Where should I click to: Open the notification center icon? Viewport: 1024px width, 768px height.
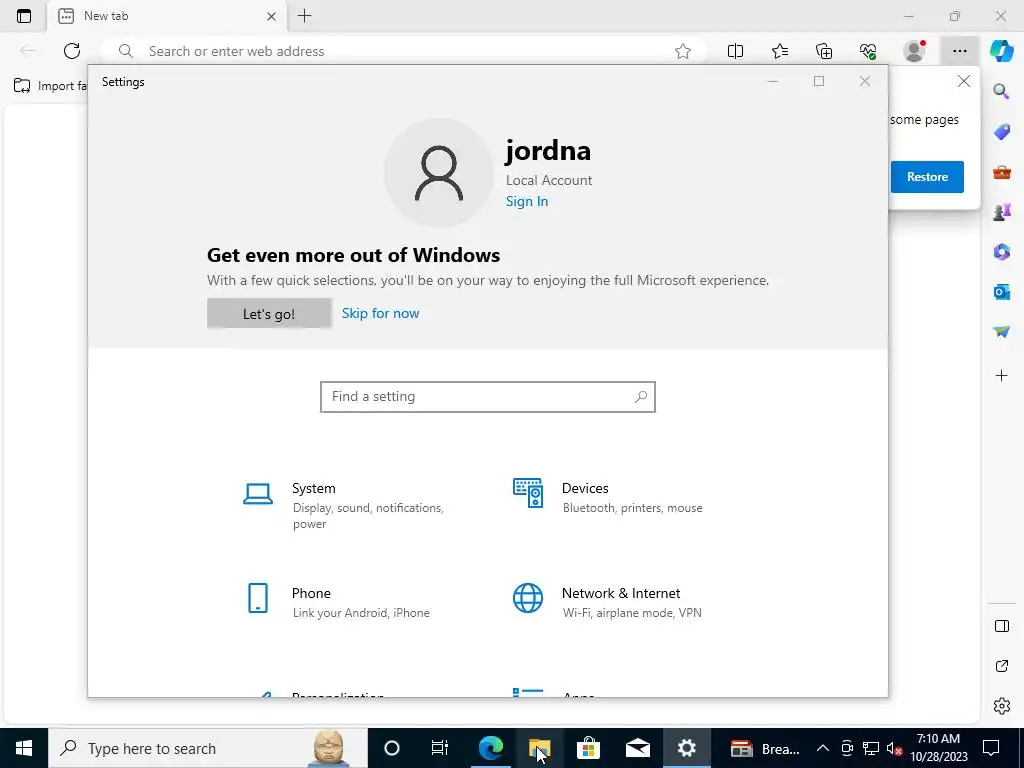pyautogui.click(x=991, y=748)
